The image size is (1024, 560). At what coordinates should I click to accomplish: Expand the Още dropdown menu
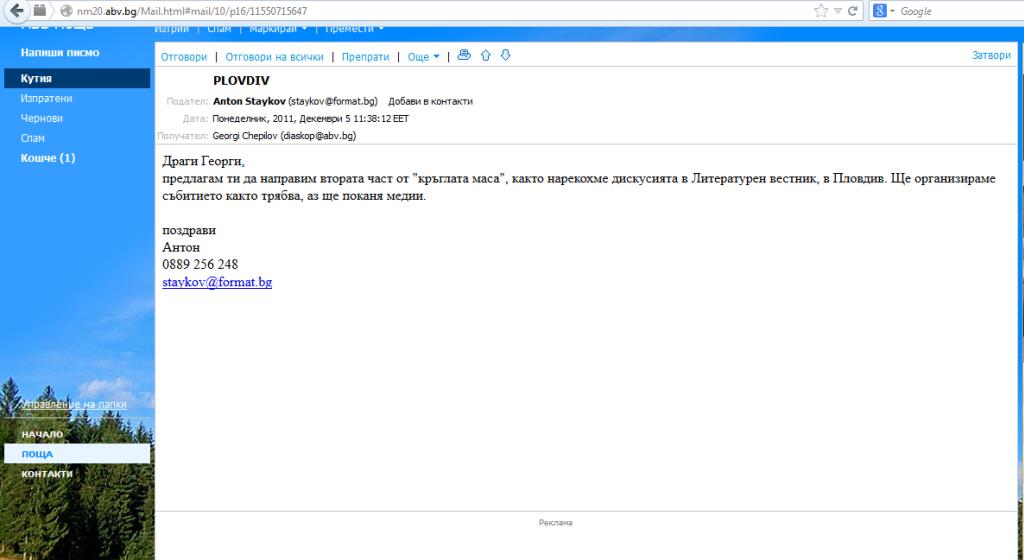[x=423, y=57]
